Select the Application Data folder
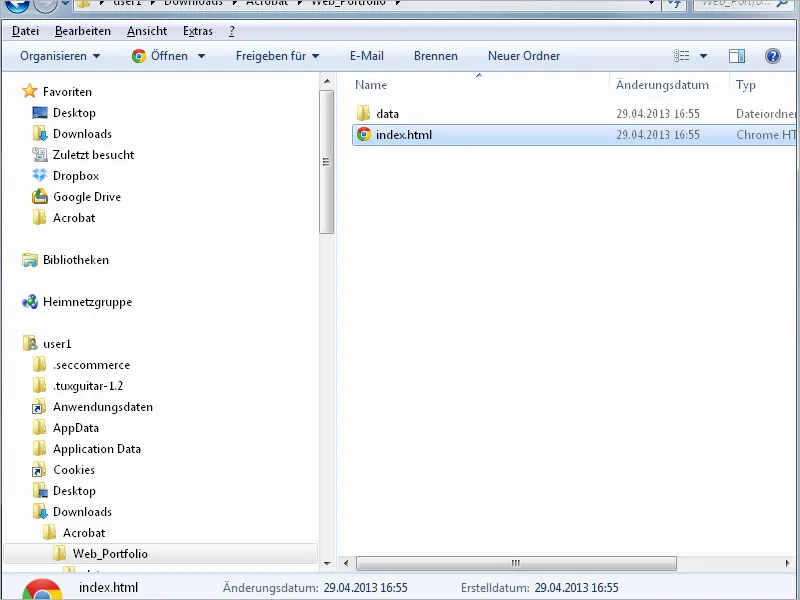Image resolution: width=800 pixels, height=600 pixels. pyautogui.click(x=96, y=449)
